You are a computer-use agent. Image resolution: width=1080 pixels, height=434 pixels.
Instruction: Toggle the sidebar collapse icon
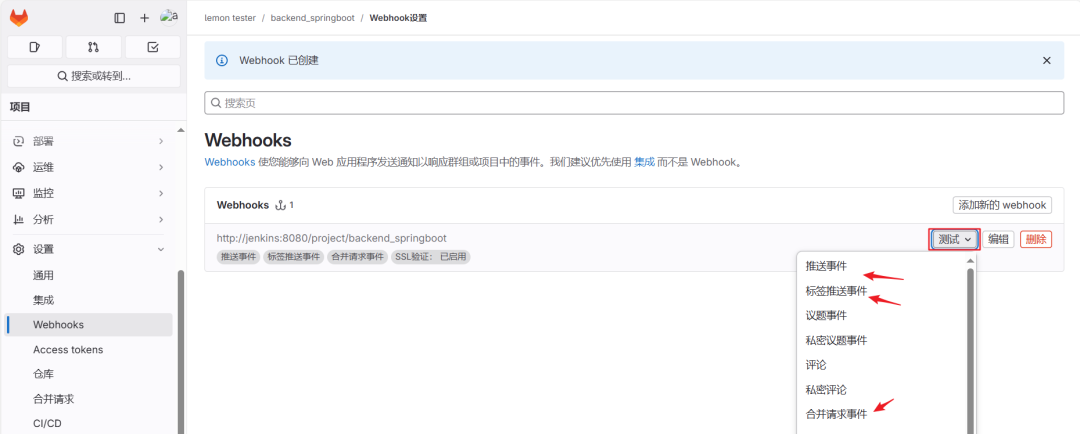[120, 18]
